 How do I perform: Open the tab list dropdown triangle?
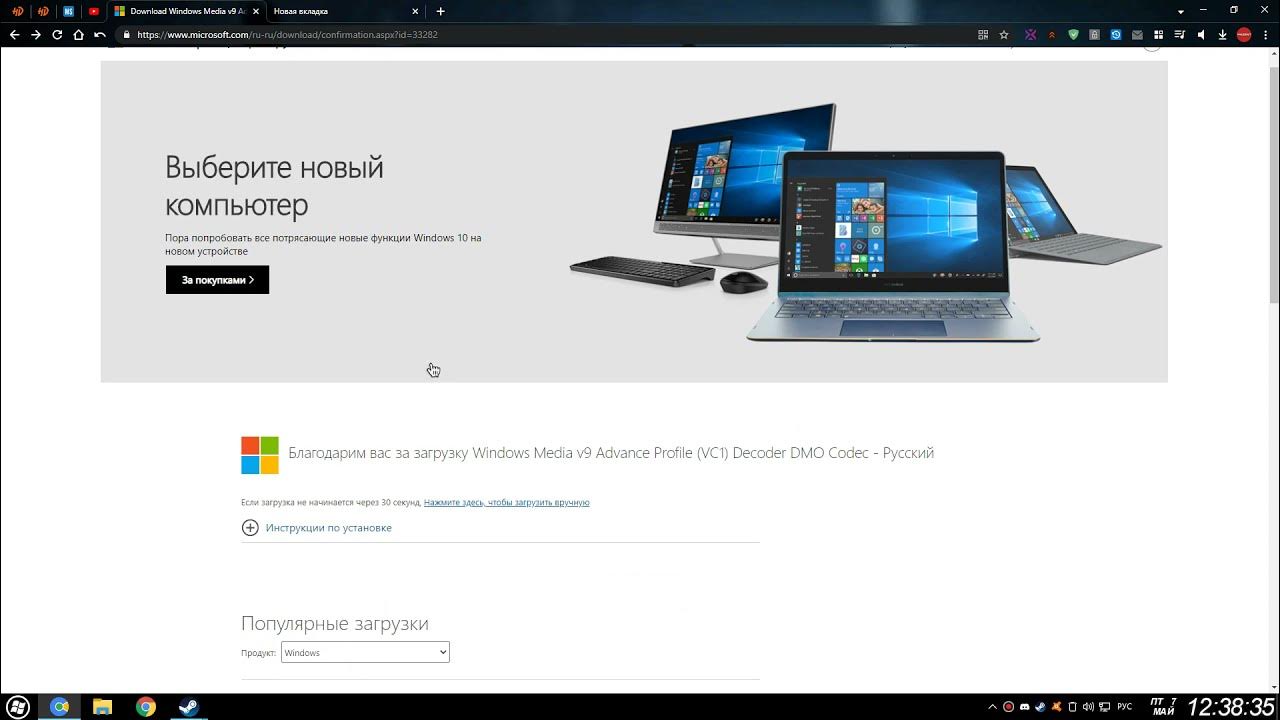(1180, 11)
